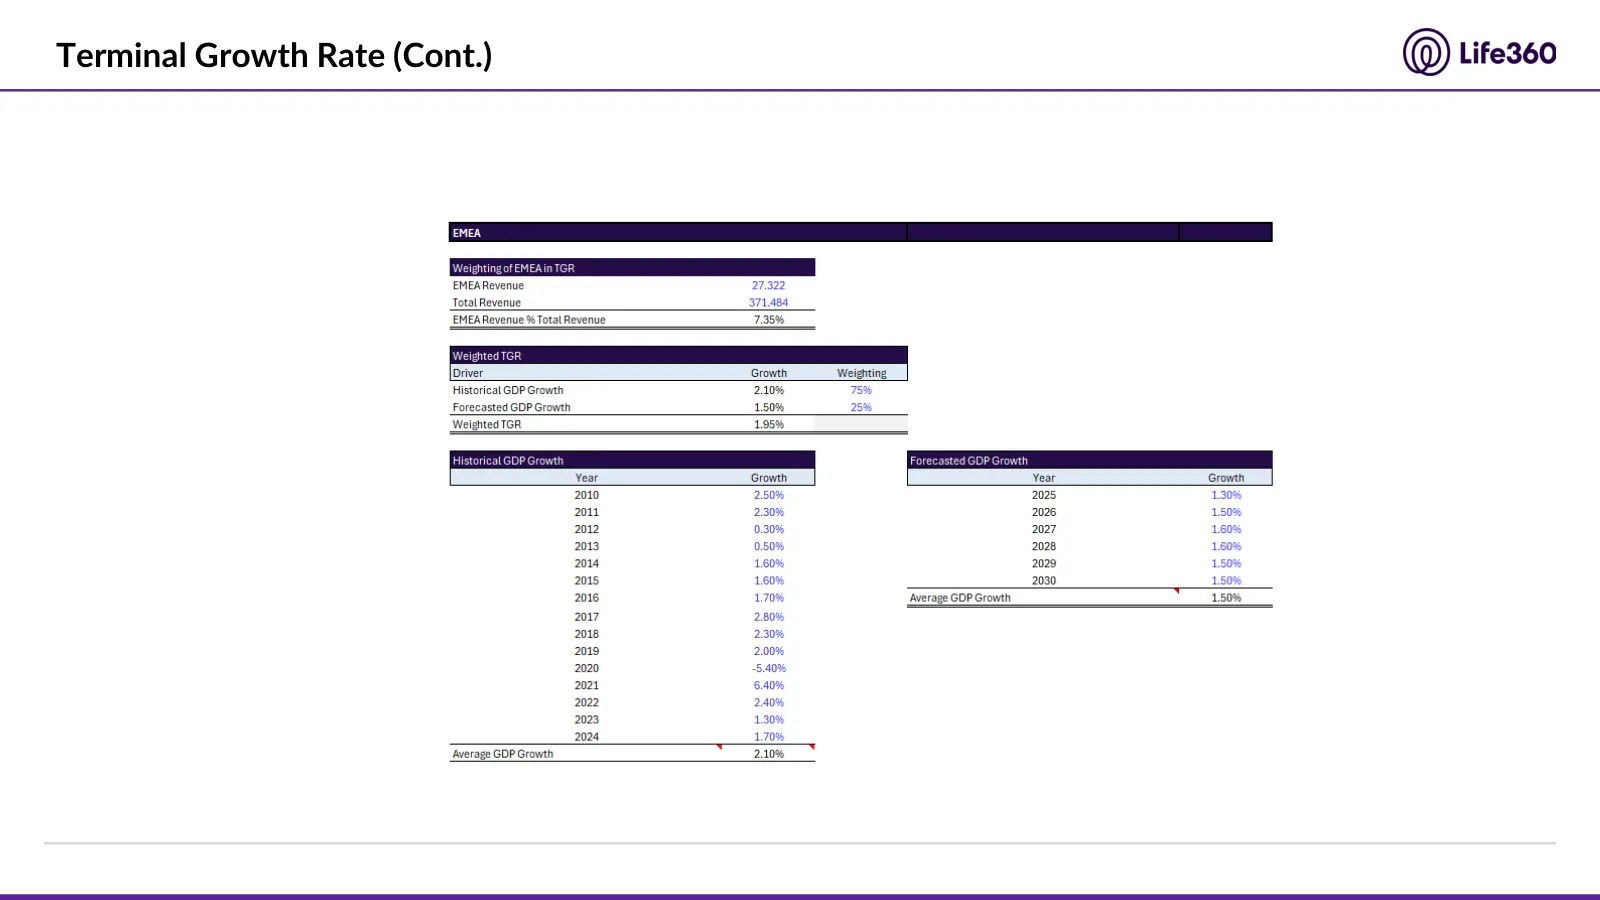This screenshot has height=900, width=1600.
Task: Select the 1.95% Weighted TGR result
Action: pyautogui.click(x=769, y=424)
